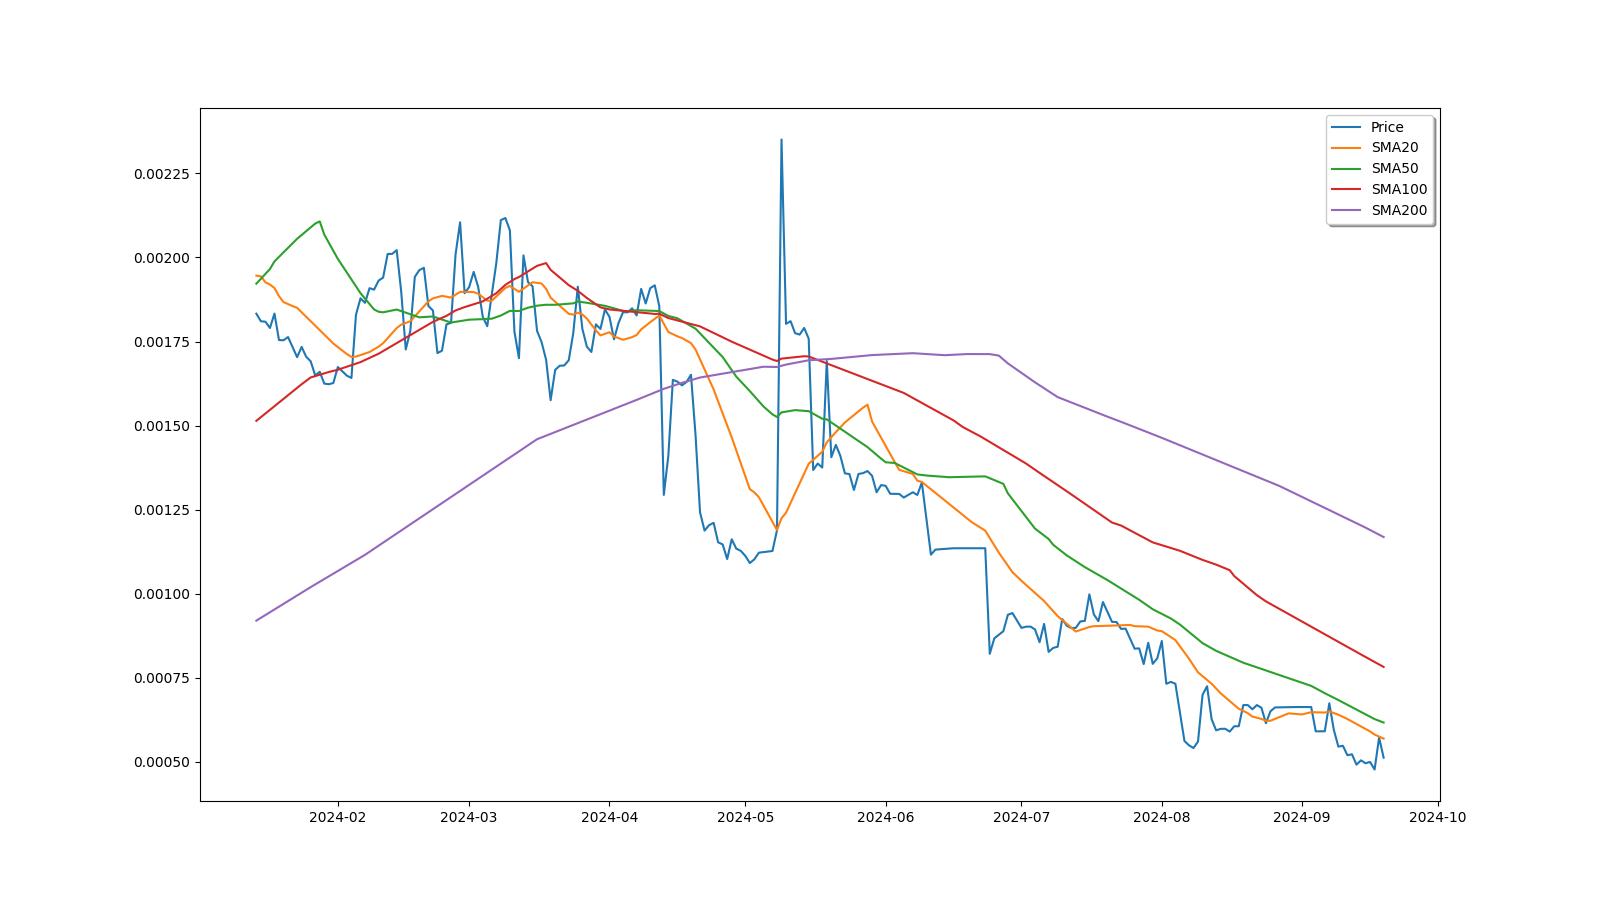
Task: Click the 2024-05 x-axis label
Action: (x=745, y=817)
